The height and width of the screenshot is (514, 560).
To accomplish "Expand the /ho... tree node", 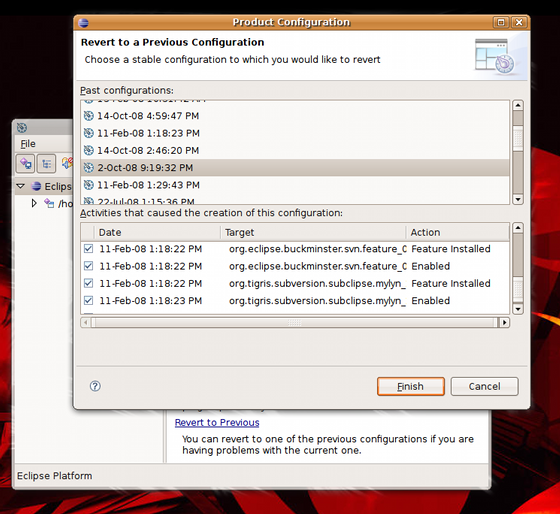I will [34, 203].
